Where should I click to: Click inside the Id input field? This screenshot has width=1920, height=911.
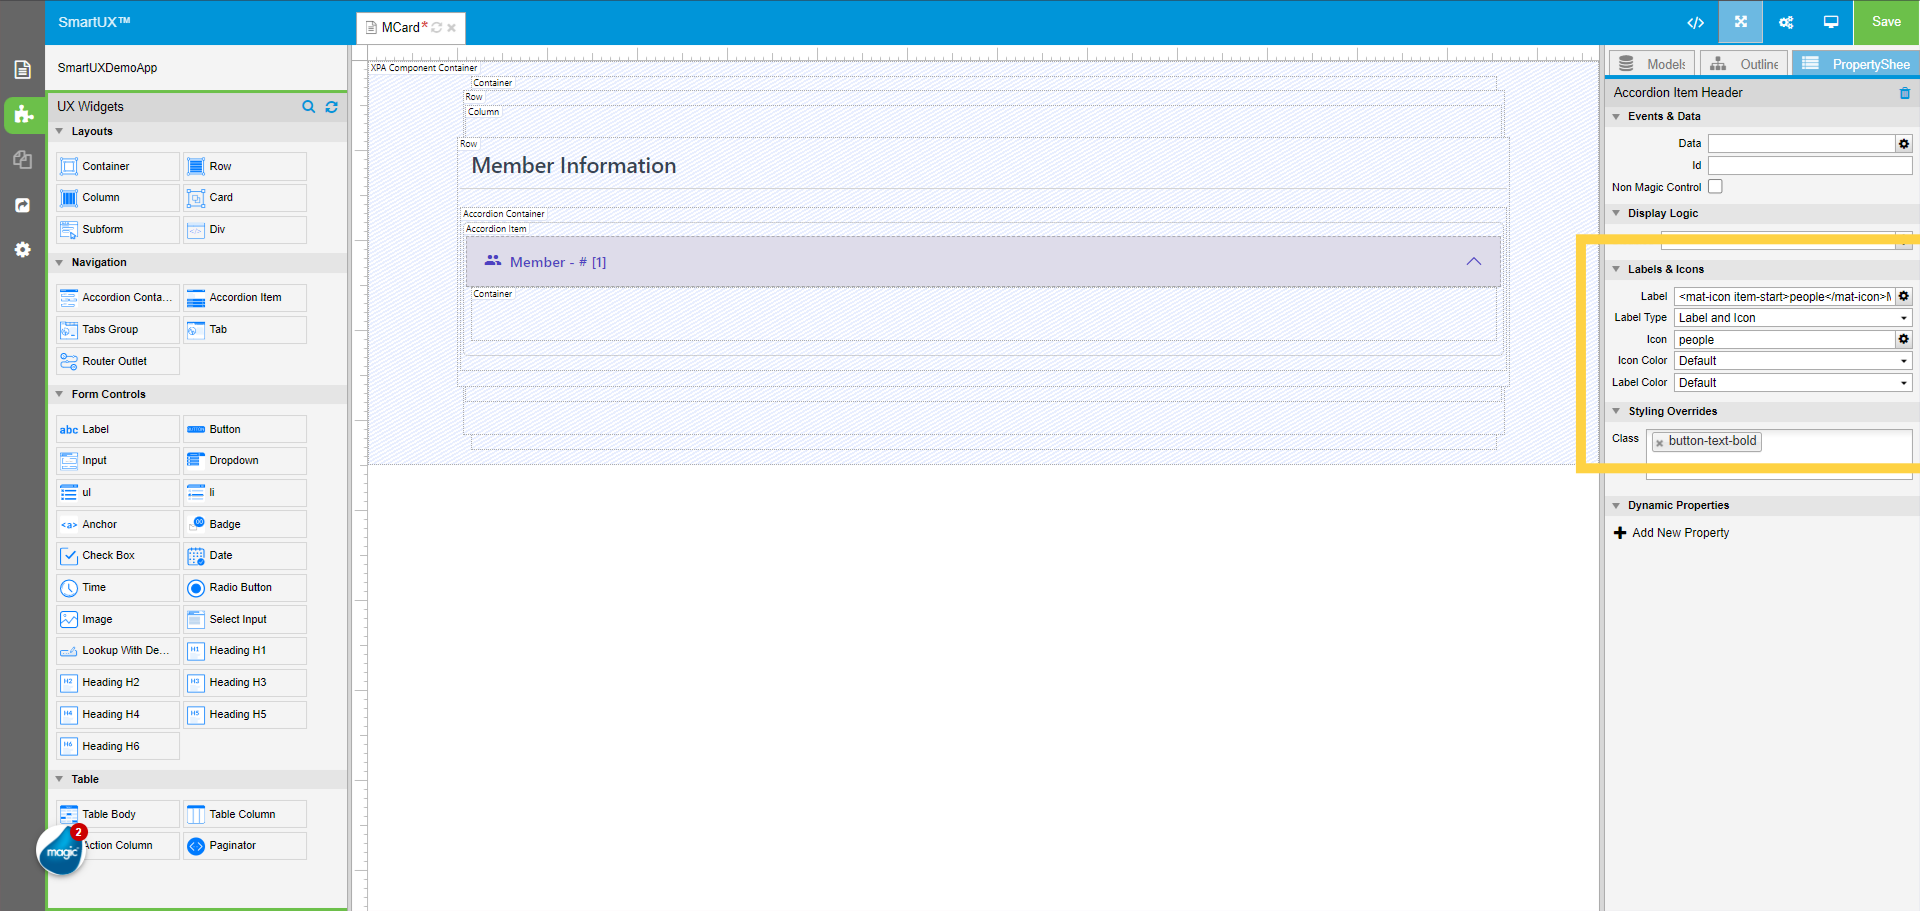click(1810, 165)
